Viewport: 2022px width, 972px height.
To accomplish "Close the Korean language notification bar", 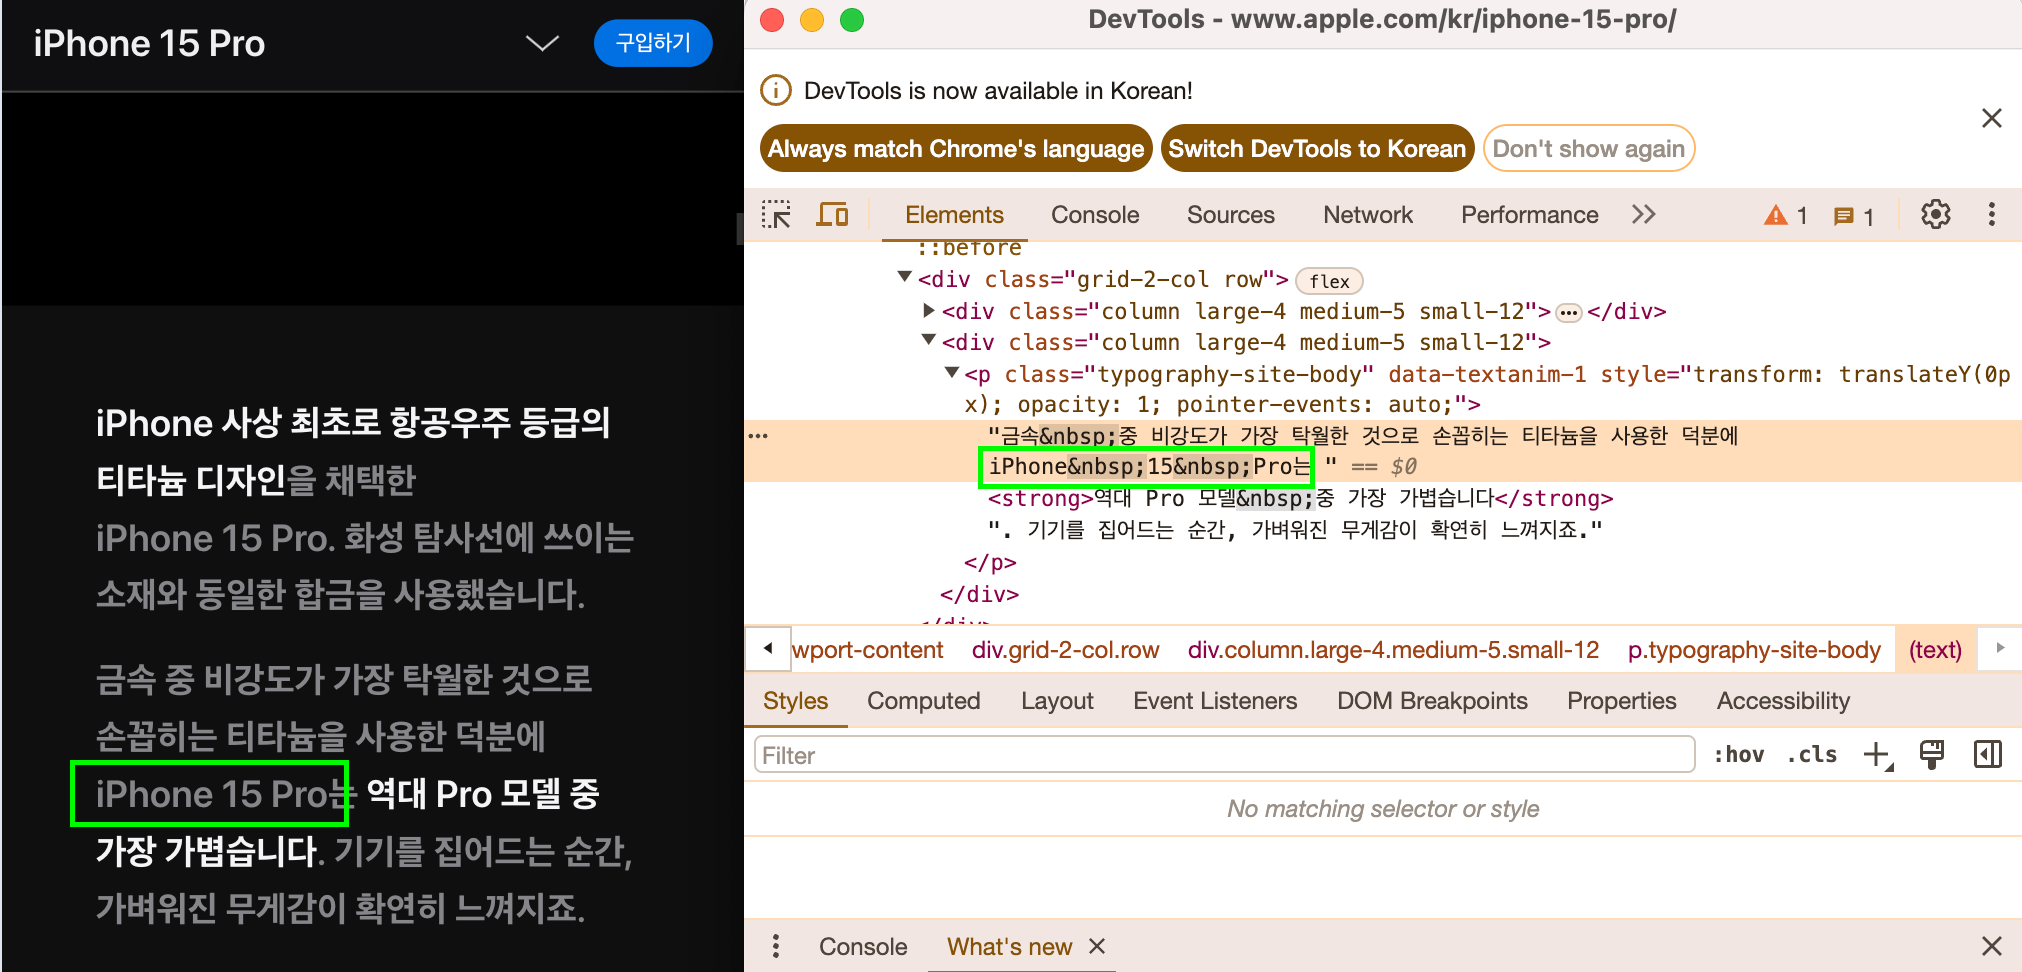I will pyautogui.click(x=1992, y=118).
